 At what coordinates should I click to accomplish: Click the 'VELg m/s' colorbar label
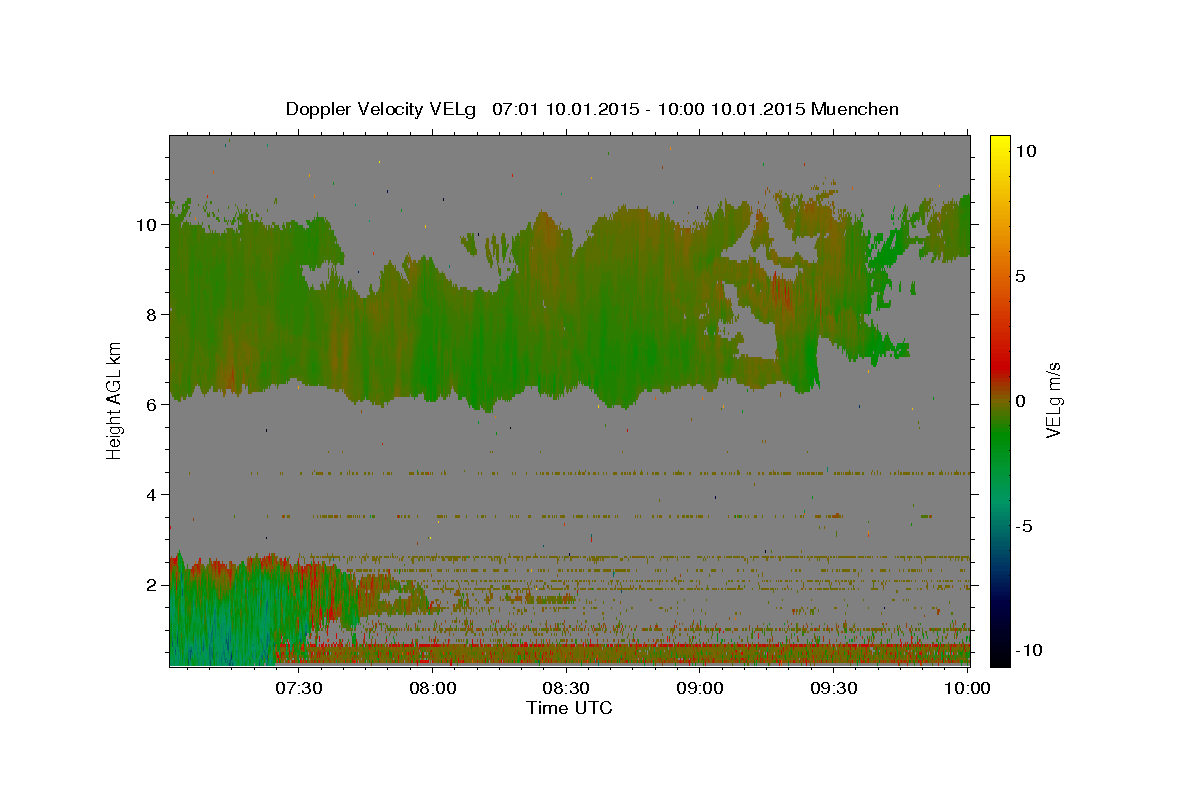click(x=1052, y=400)
